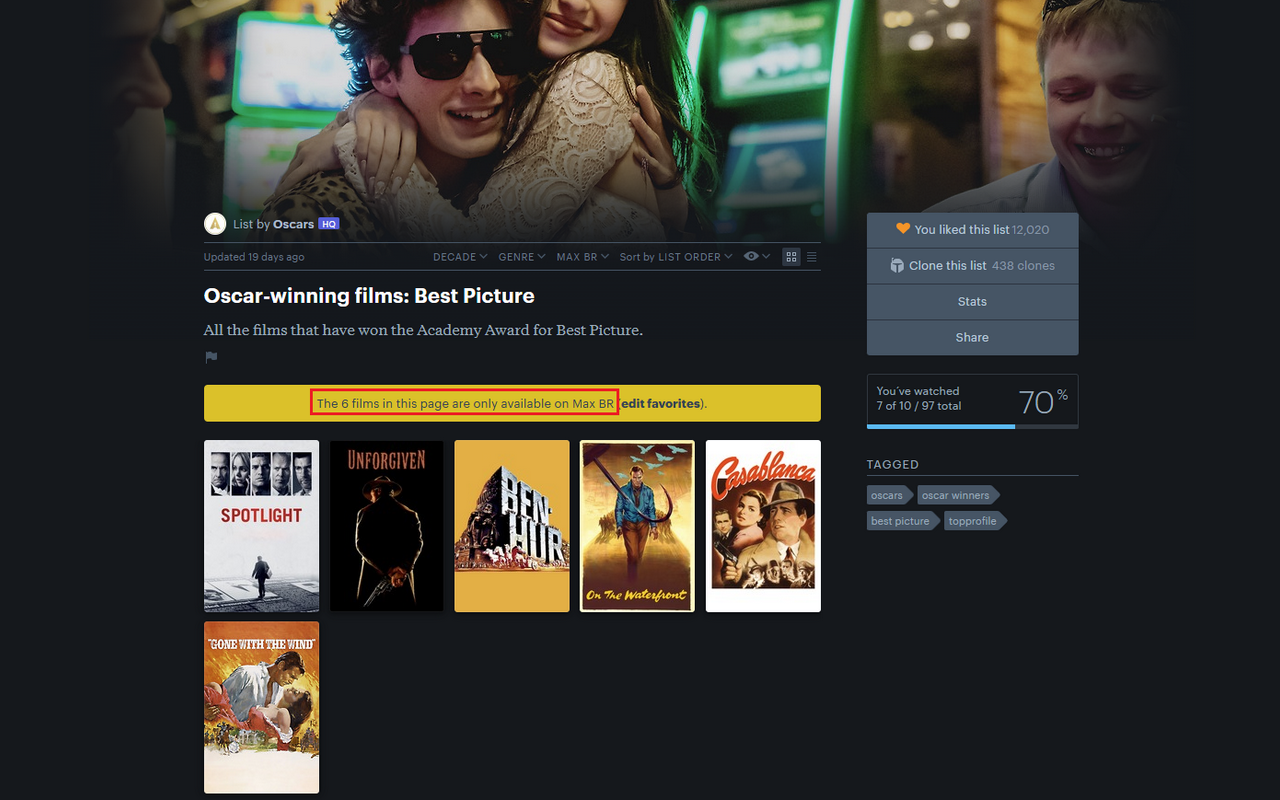Image resolution: width=1280 pixels, height=800 pixels.
Task: Click the watched progress bar
Action: pos(972,426)
